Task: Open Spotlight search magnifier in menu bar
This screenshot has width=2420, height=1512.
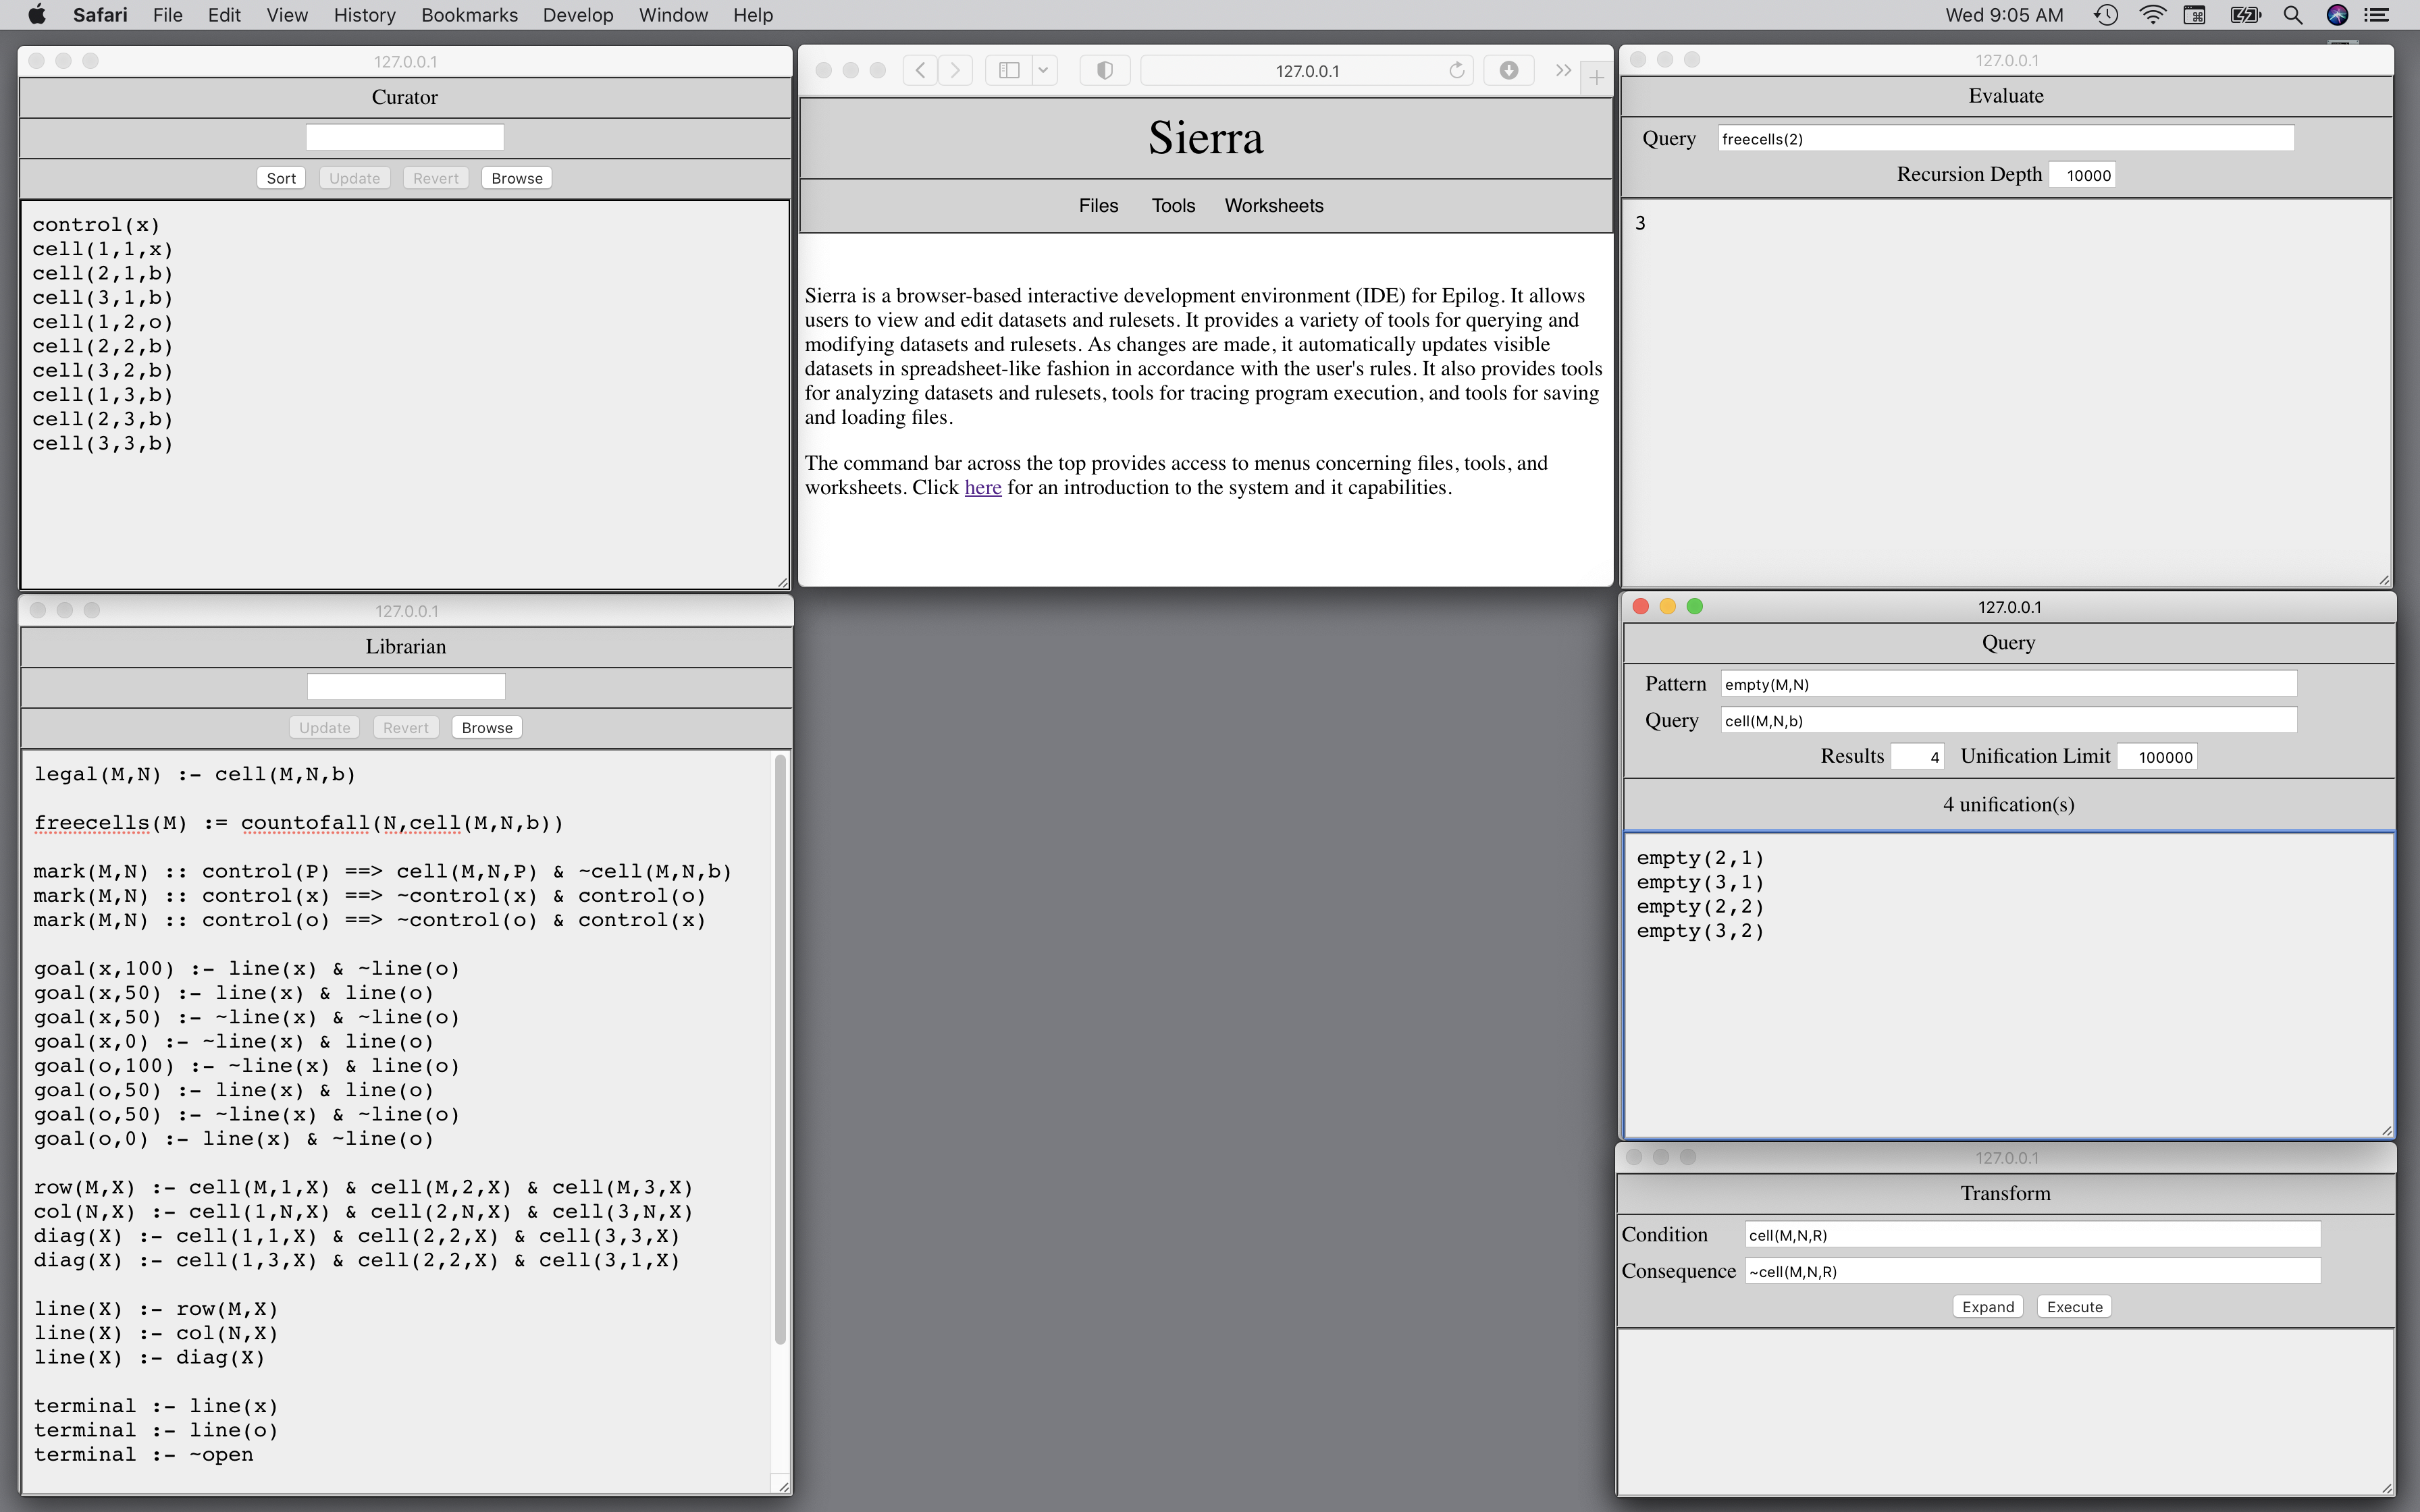Action: [x=2293, y=15]
